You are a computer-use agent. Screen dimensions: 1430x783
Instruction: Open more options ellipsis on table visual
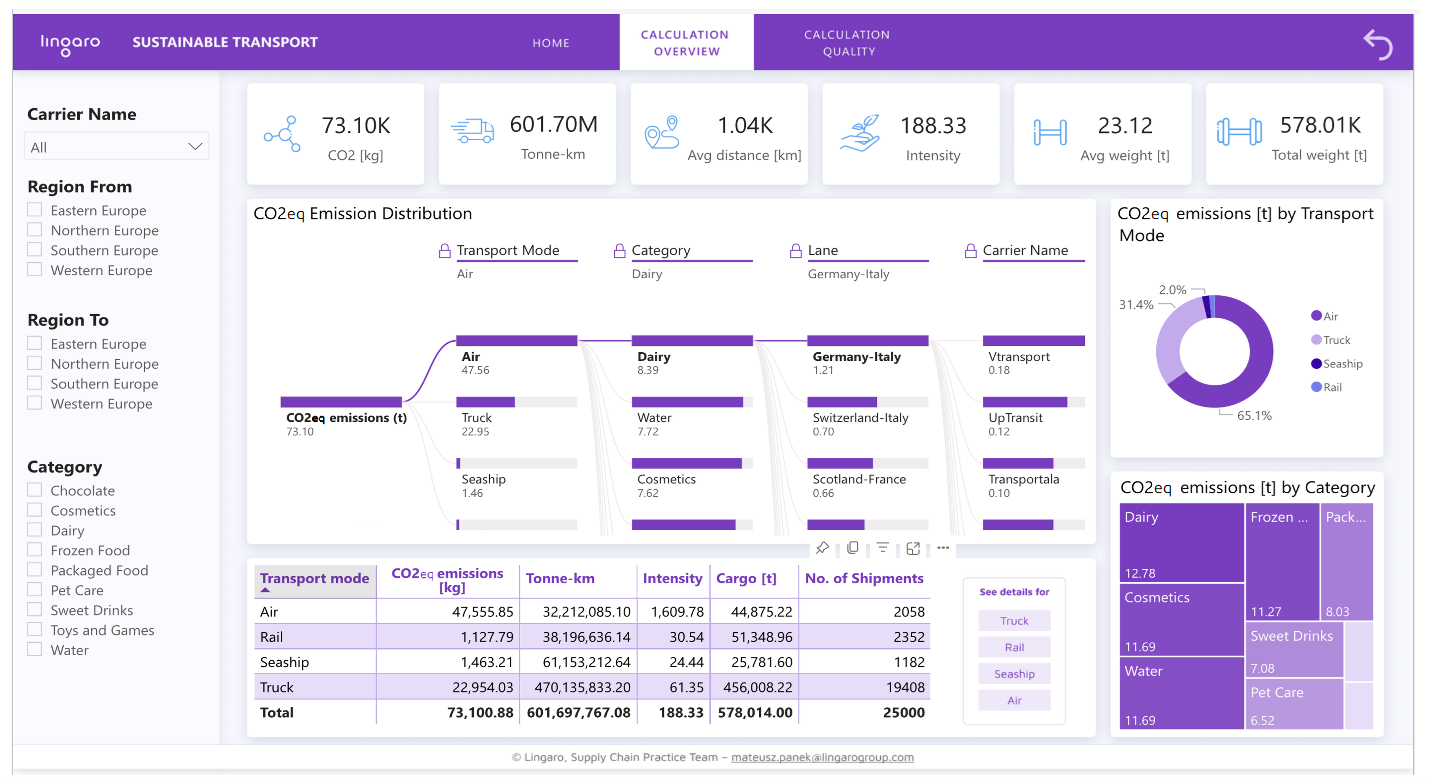943,548
